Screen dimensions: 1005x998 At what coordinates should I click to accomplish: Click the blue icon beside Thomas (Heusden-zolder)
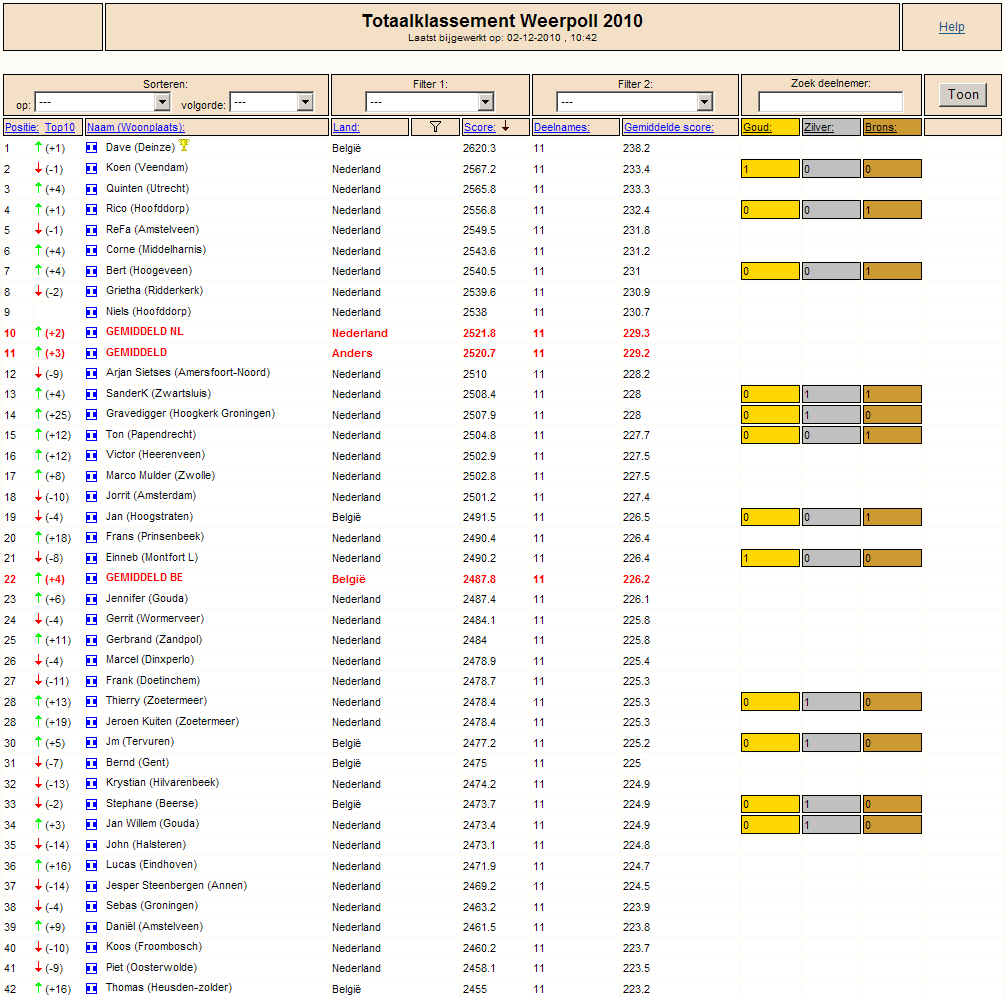pos(92,989)
